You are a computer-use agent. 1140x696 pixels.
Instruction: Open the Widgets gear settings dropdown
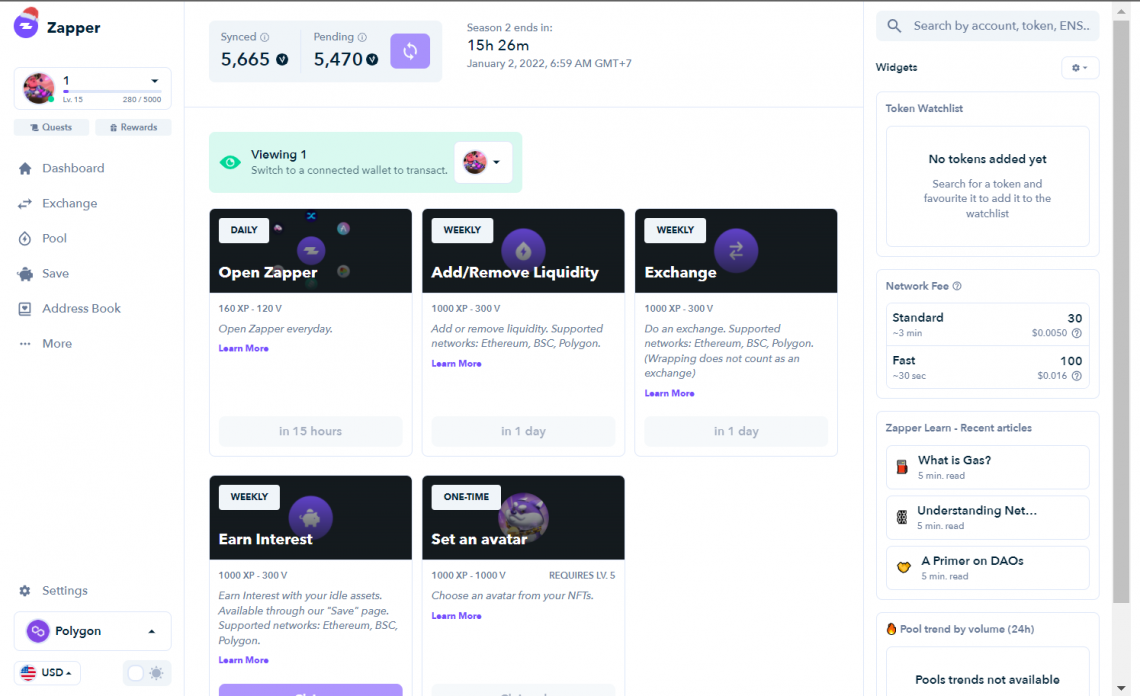pyautogui.click(x=1080, y=68)
